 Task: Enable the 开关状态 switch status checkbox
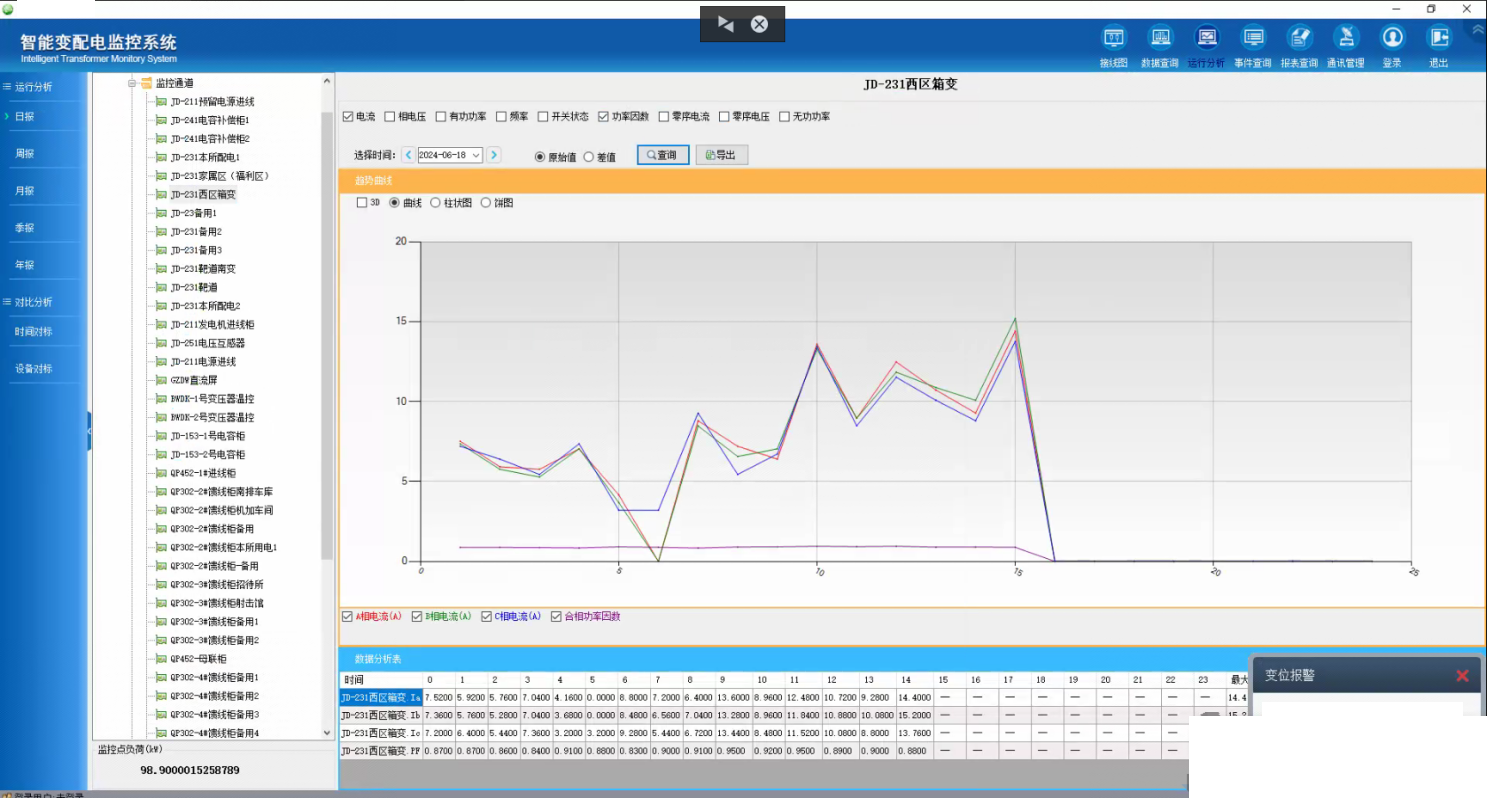tap(543, 117)
